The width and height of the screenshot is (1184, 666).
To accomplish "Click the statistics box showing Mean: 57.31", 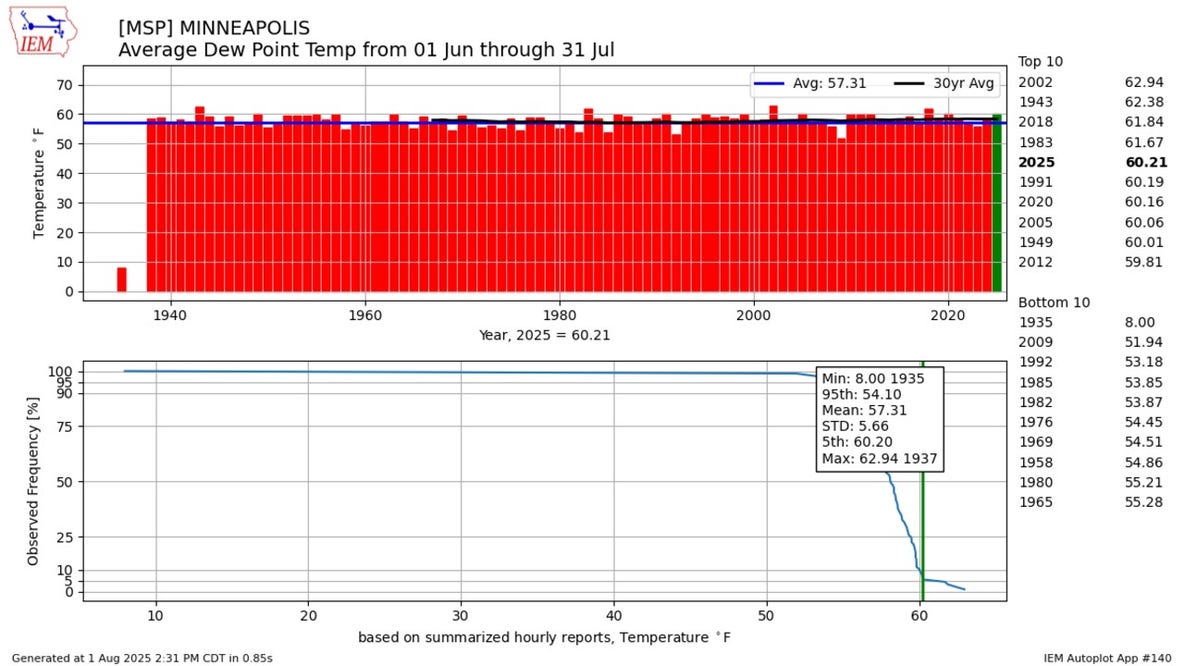I will click(x=879, y=419).
